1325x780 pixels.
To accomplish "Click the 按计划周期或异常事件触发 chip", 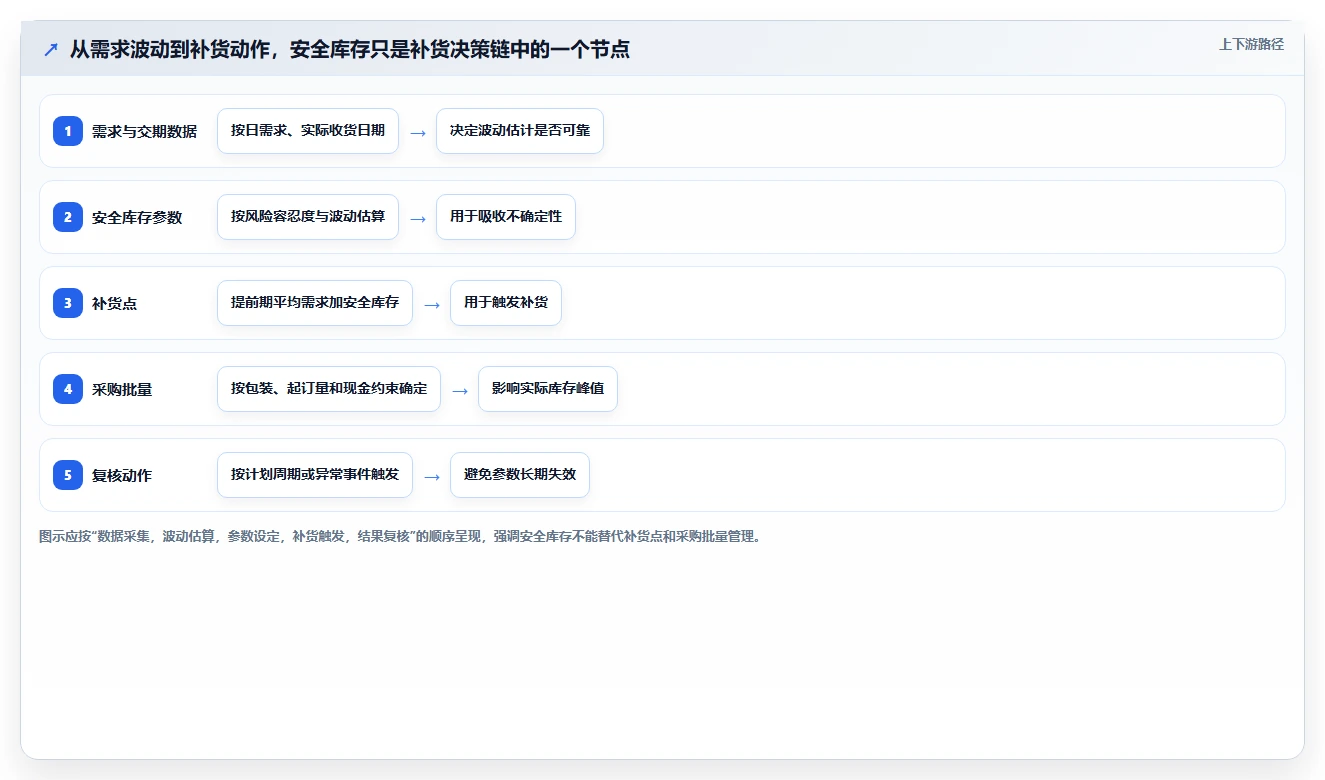I will (x=315, y=475).
